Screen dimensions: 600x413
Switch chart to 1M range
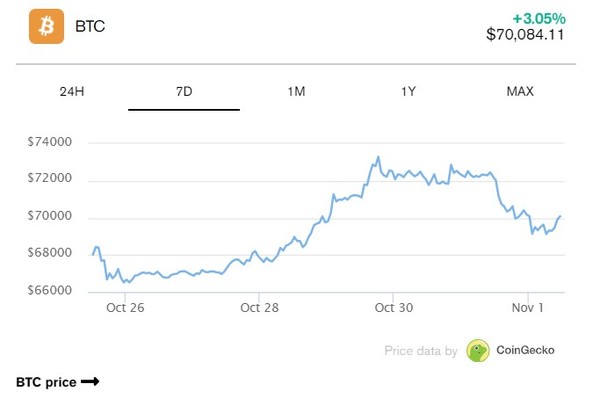[x=296, y=91]
